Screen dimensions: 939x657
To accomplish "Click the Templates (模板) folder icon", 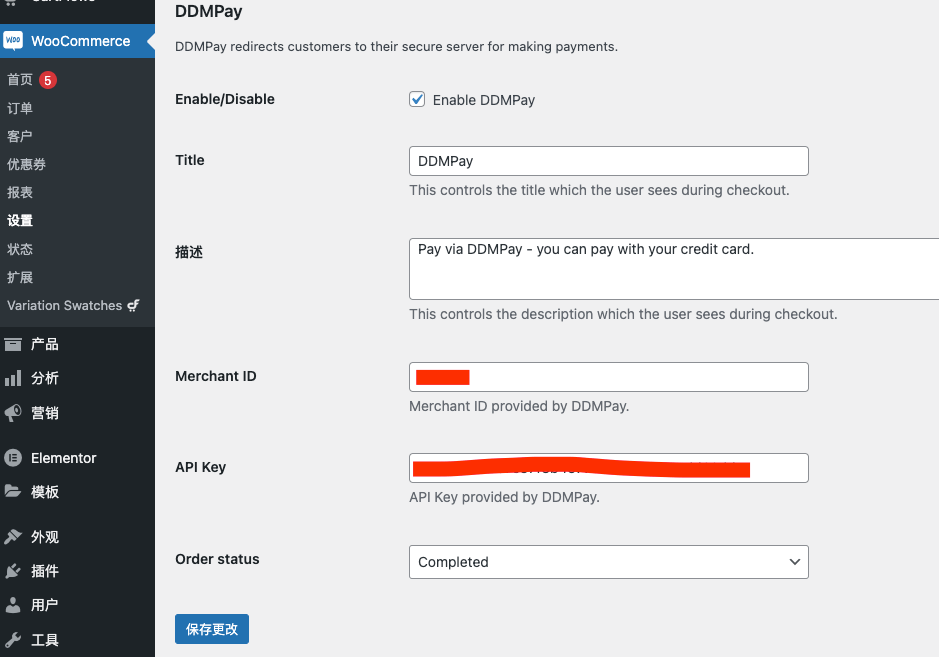I will (x=13, y=492).
